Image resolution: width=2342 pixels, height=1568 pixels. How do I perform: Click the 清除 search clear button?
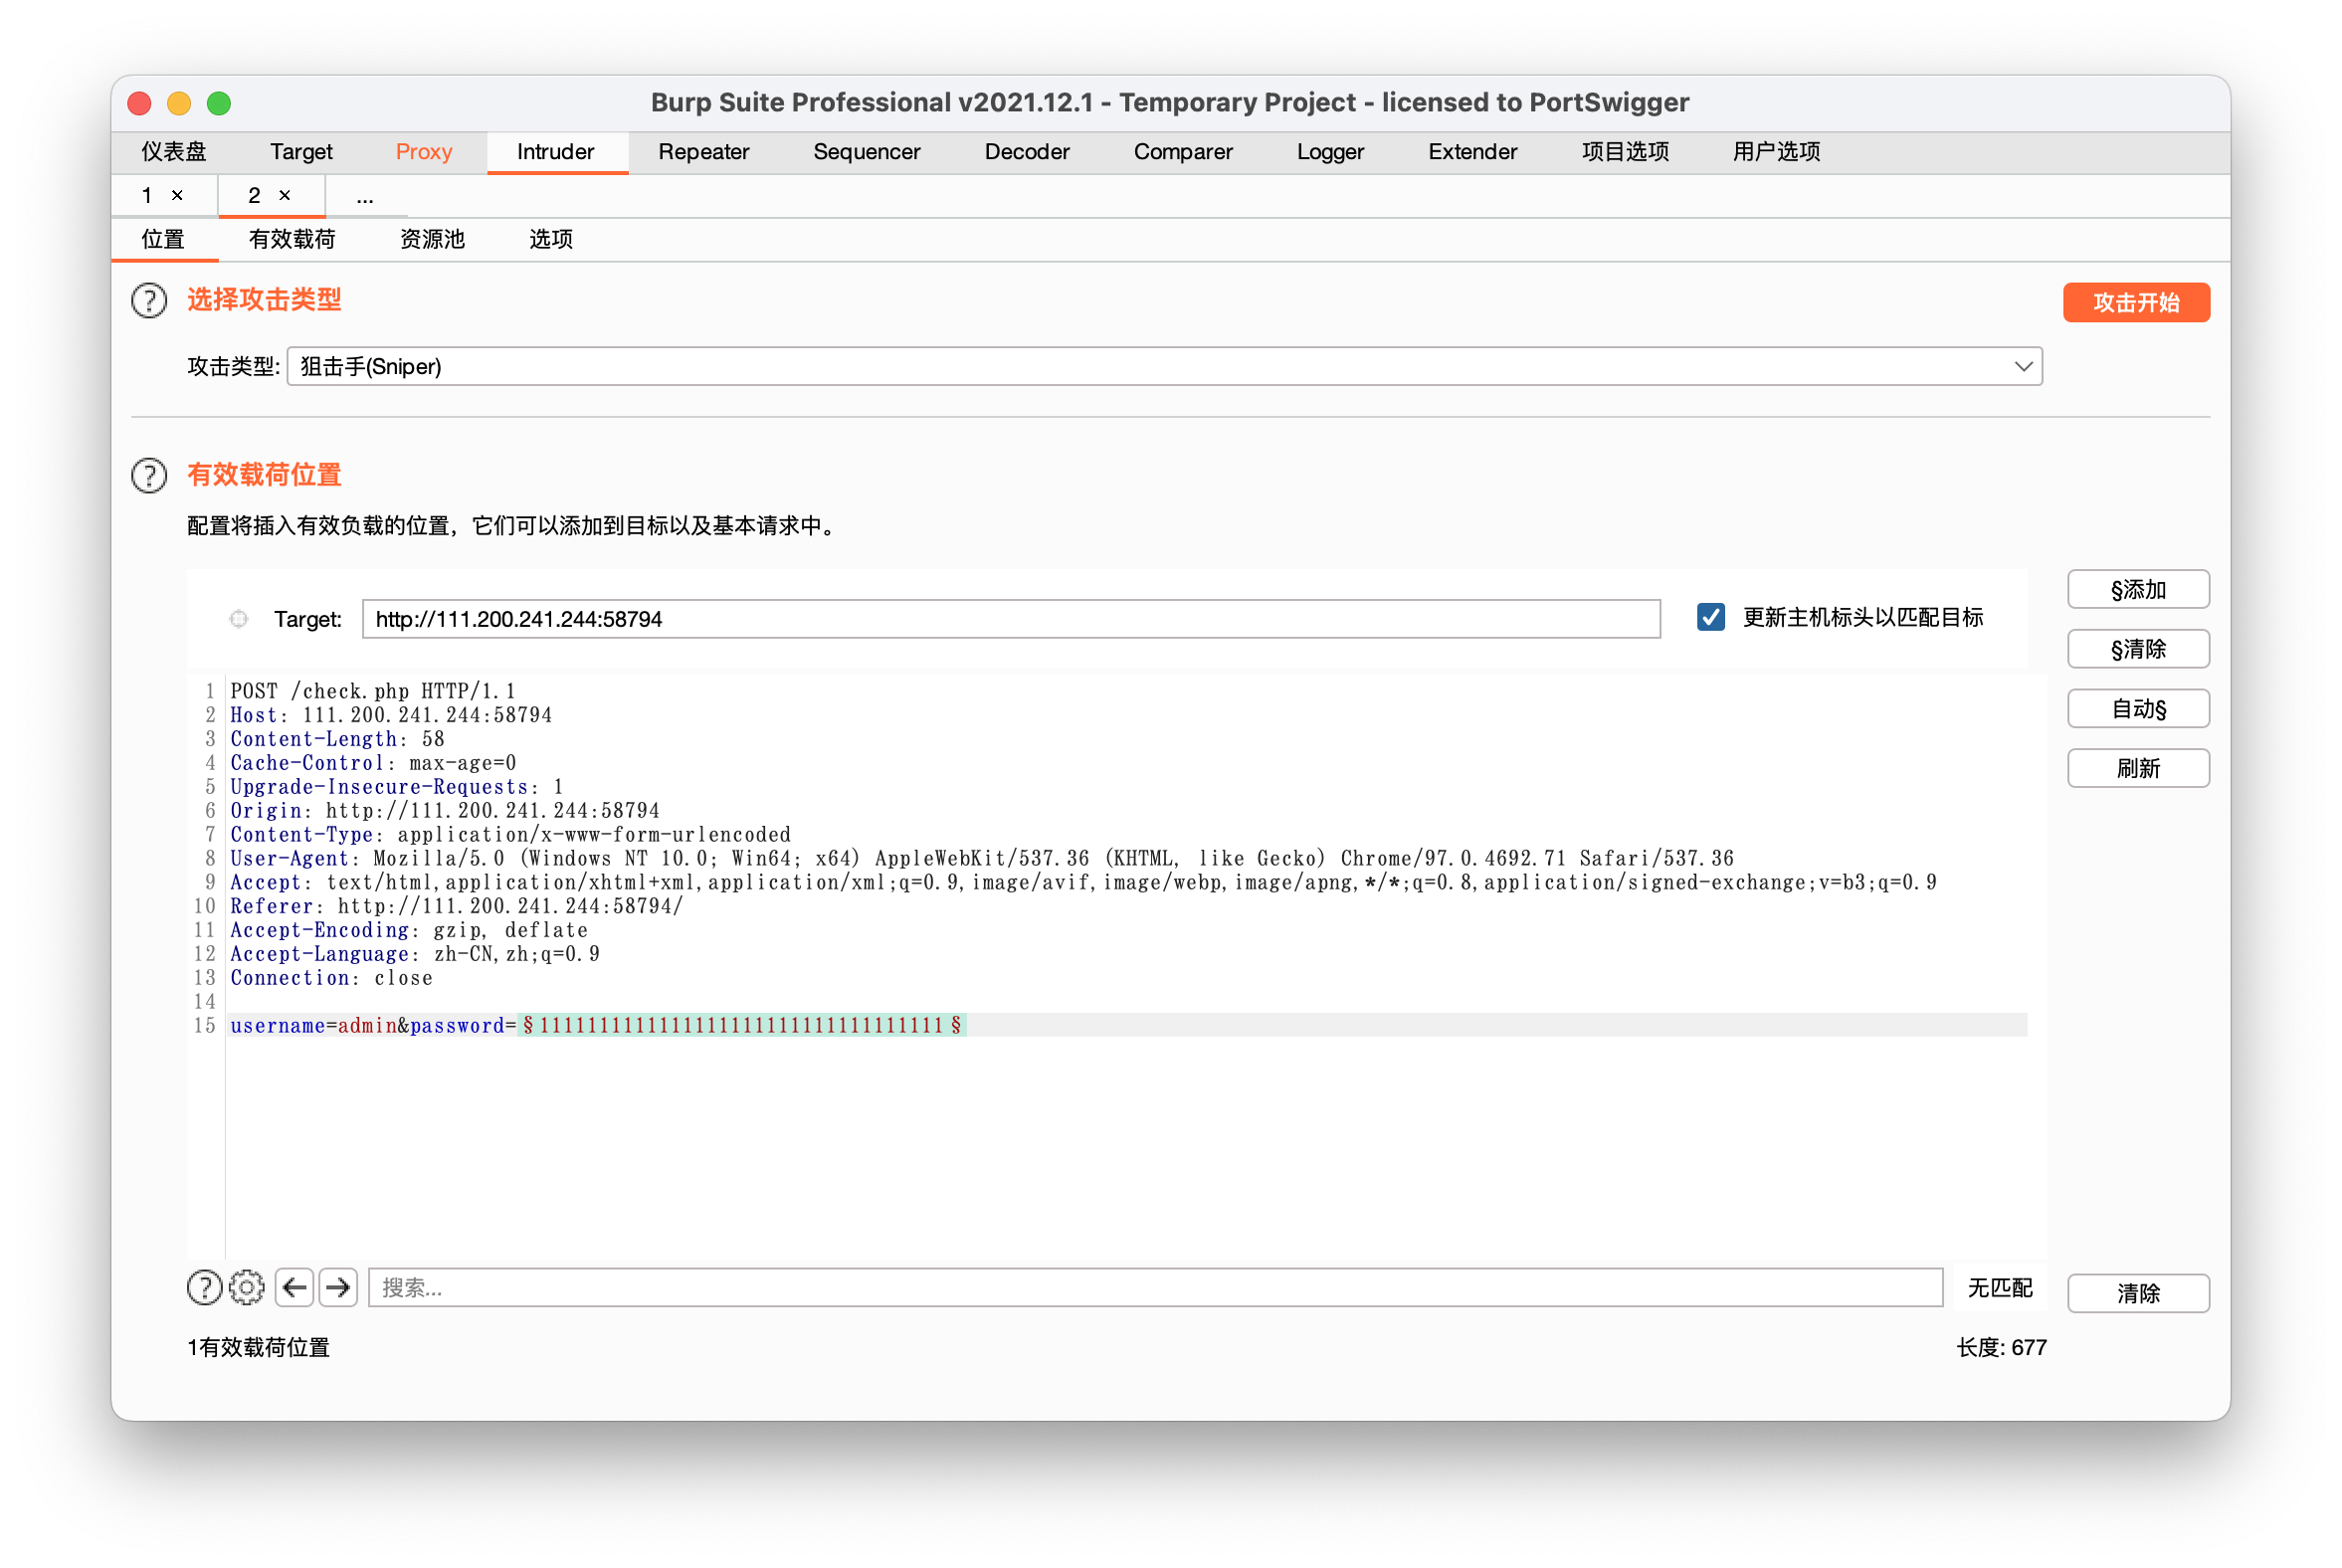tap(2139, 1294)
